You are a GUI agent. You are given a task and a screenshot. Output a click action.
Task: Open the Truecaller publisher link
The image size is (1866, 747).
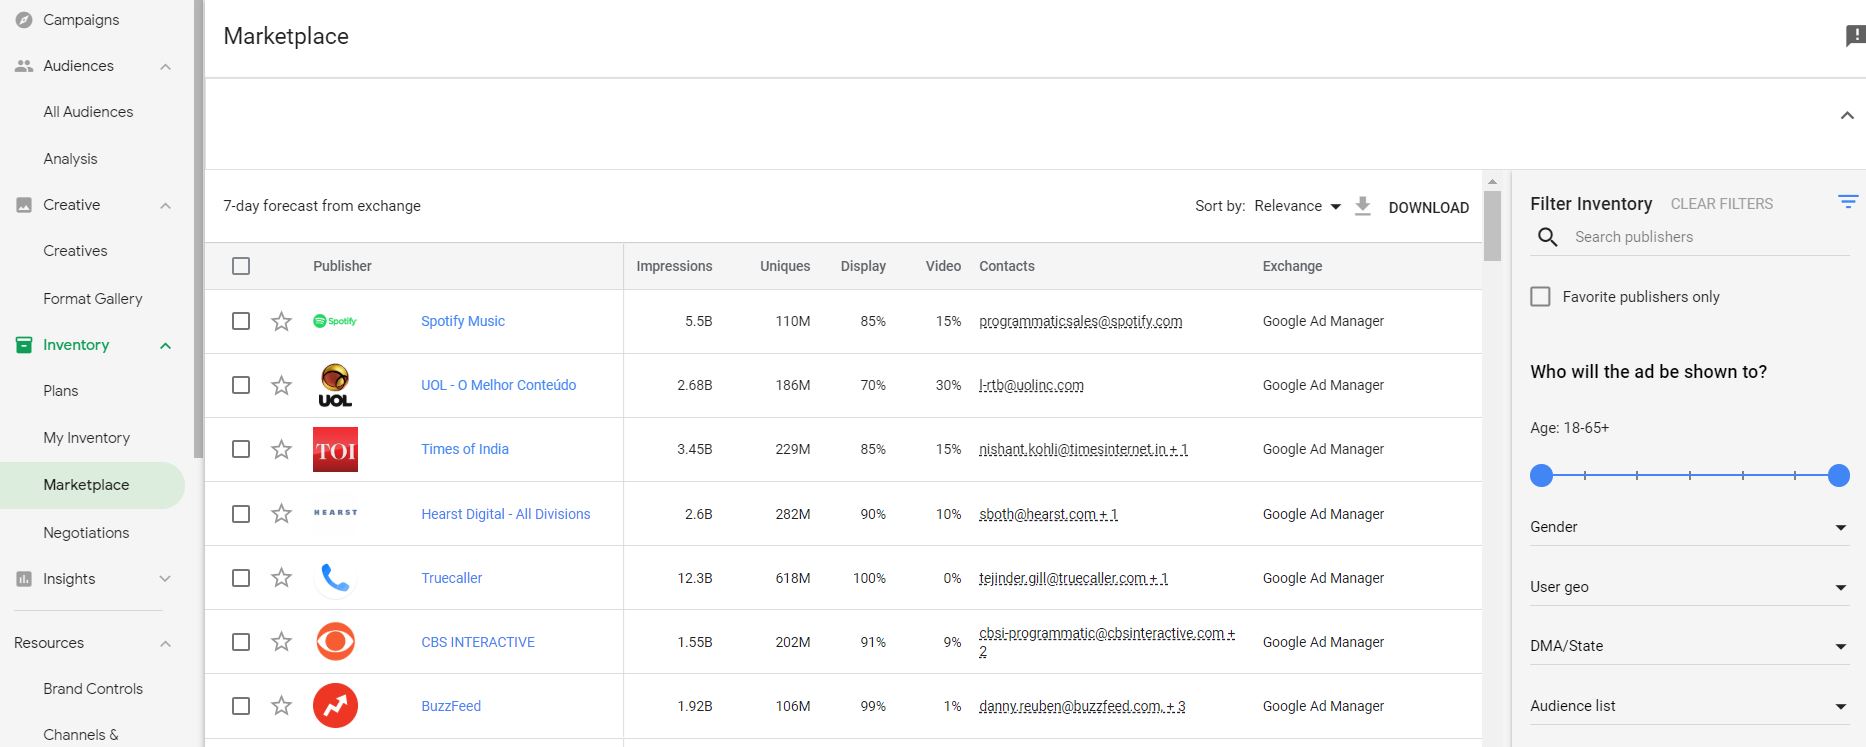click(x=451, y=578)
